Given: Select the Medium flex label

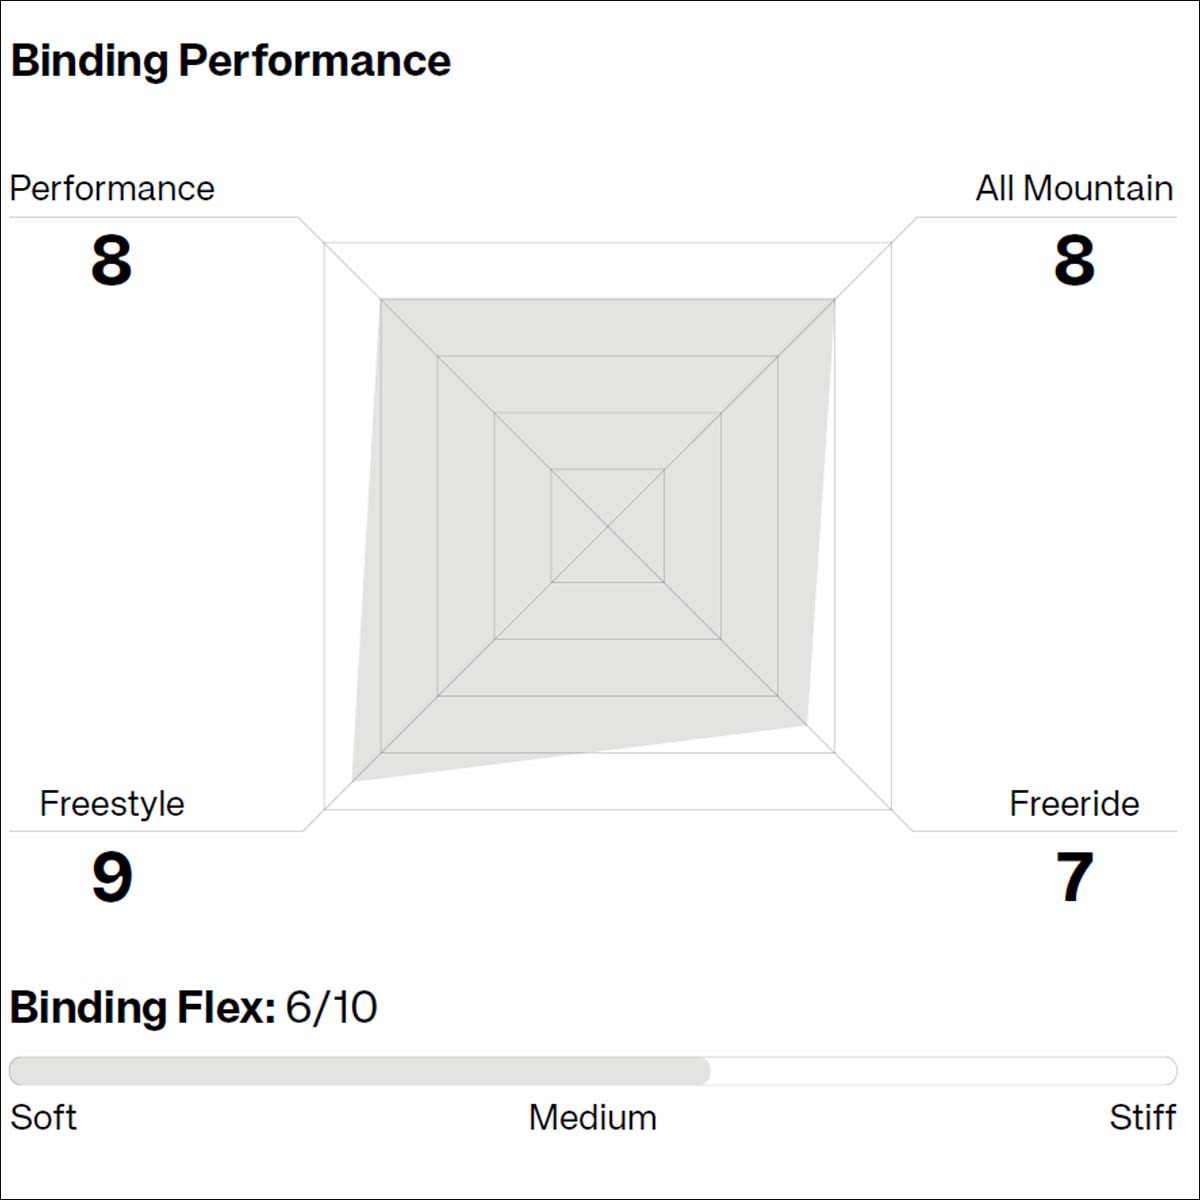Looking at the screenshot, I should 593,1117.
